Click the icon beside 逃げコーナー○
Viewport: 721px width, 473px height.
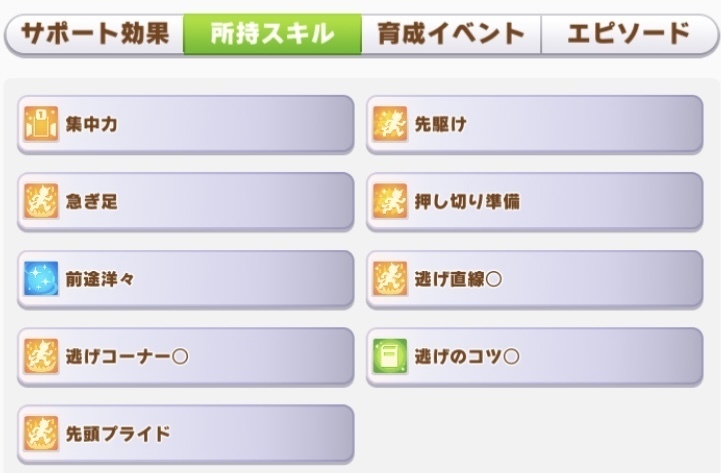(x=41, y=356)
